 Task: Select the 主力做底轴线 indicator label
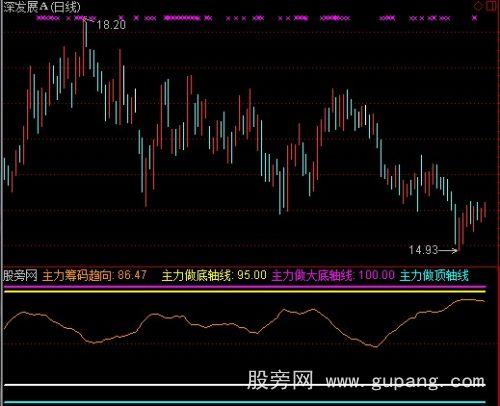197,275
